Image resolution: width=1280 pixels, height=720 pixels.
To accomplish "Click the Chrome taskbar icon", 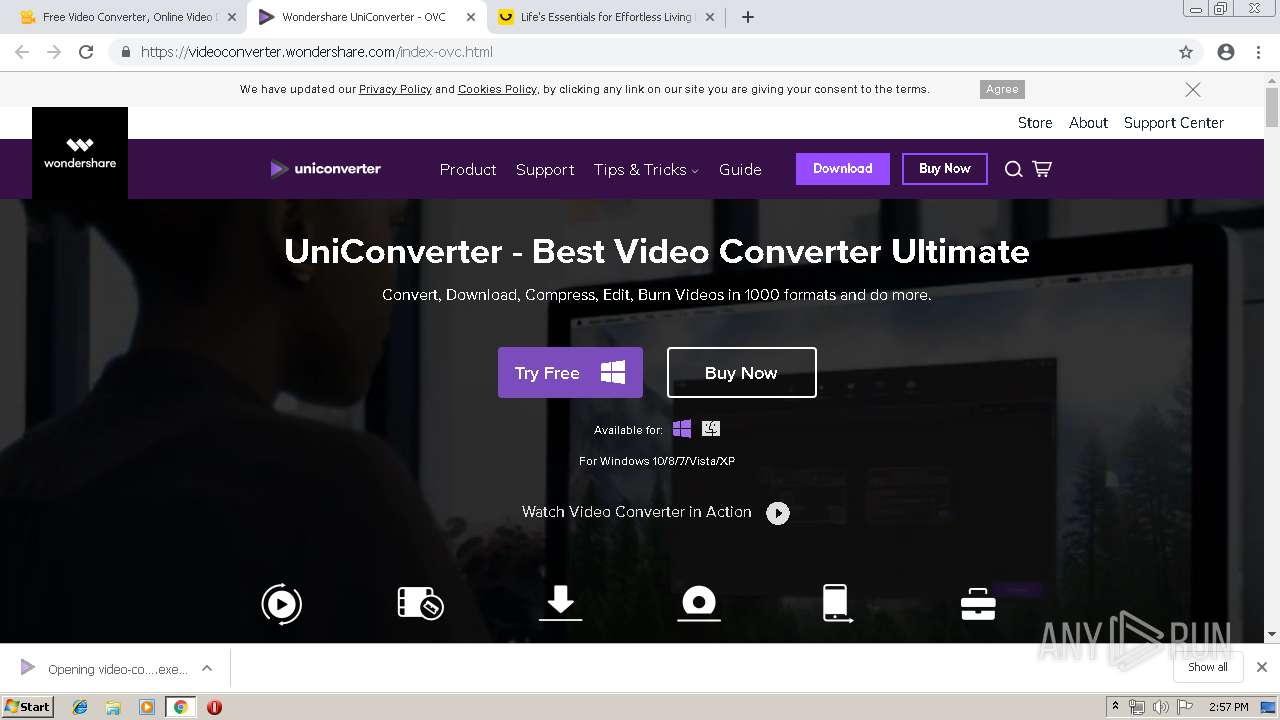I will tap(180, 707).
